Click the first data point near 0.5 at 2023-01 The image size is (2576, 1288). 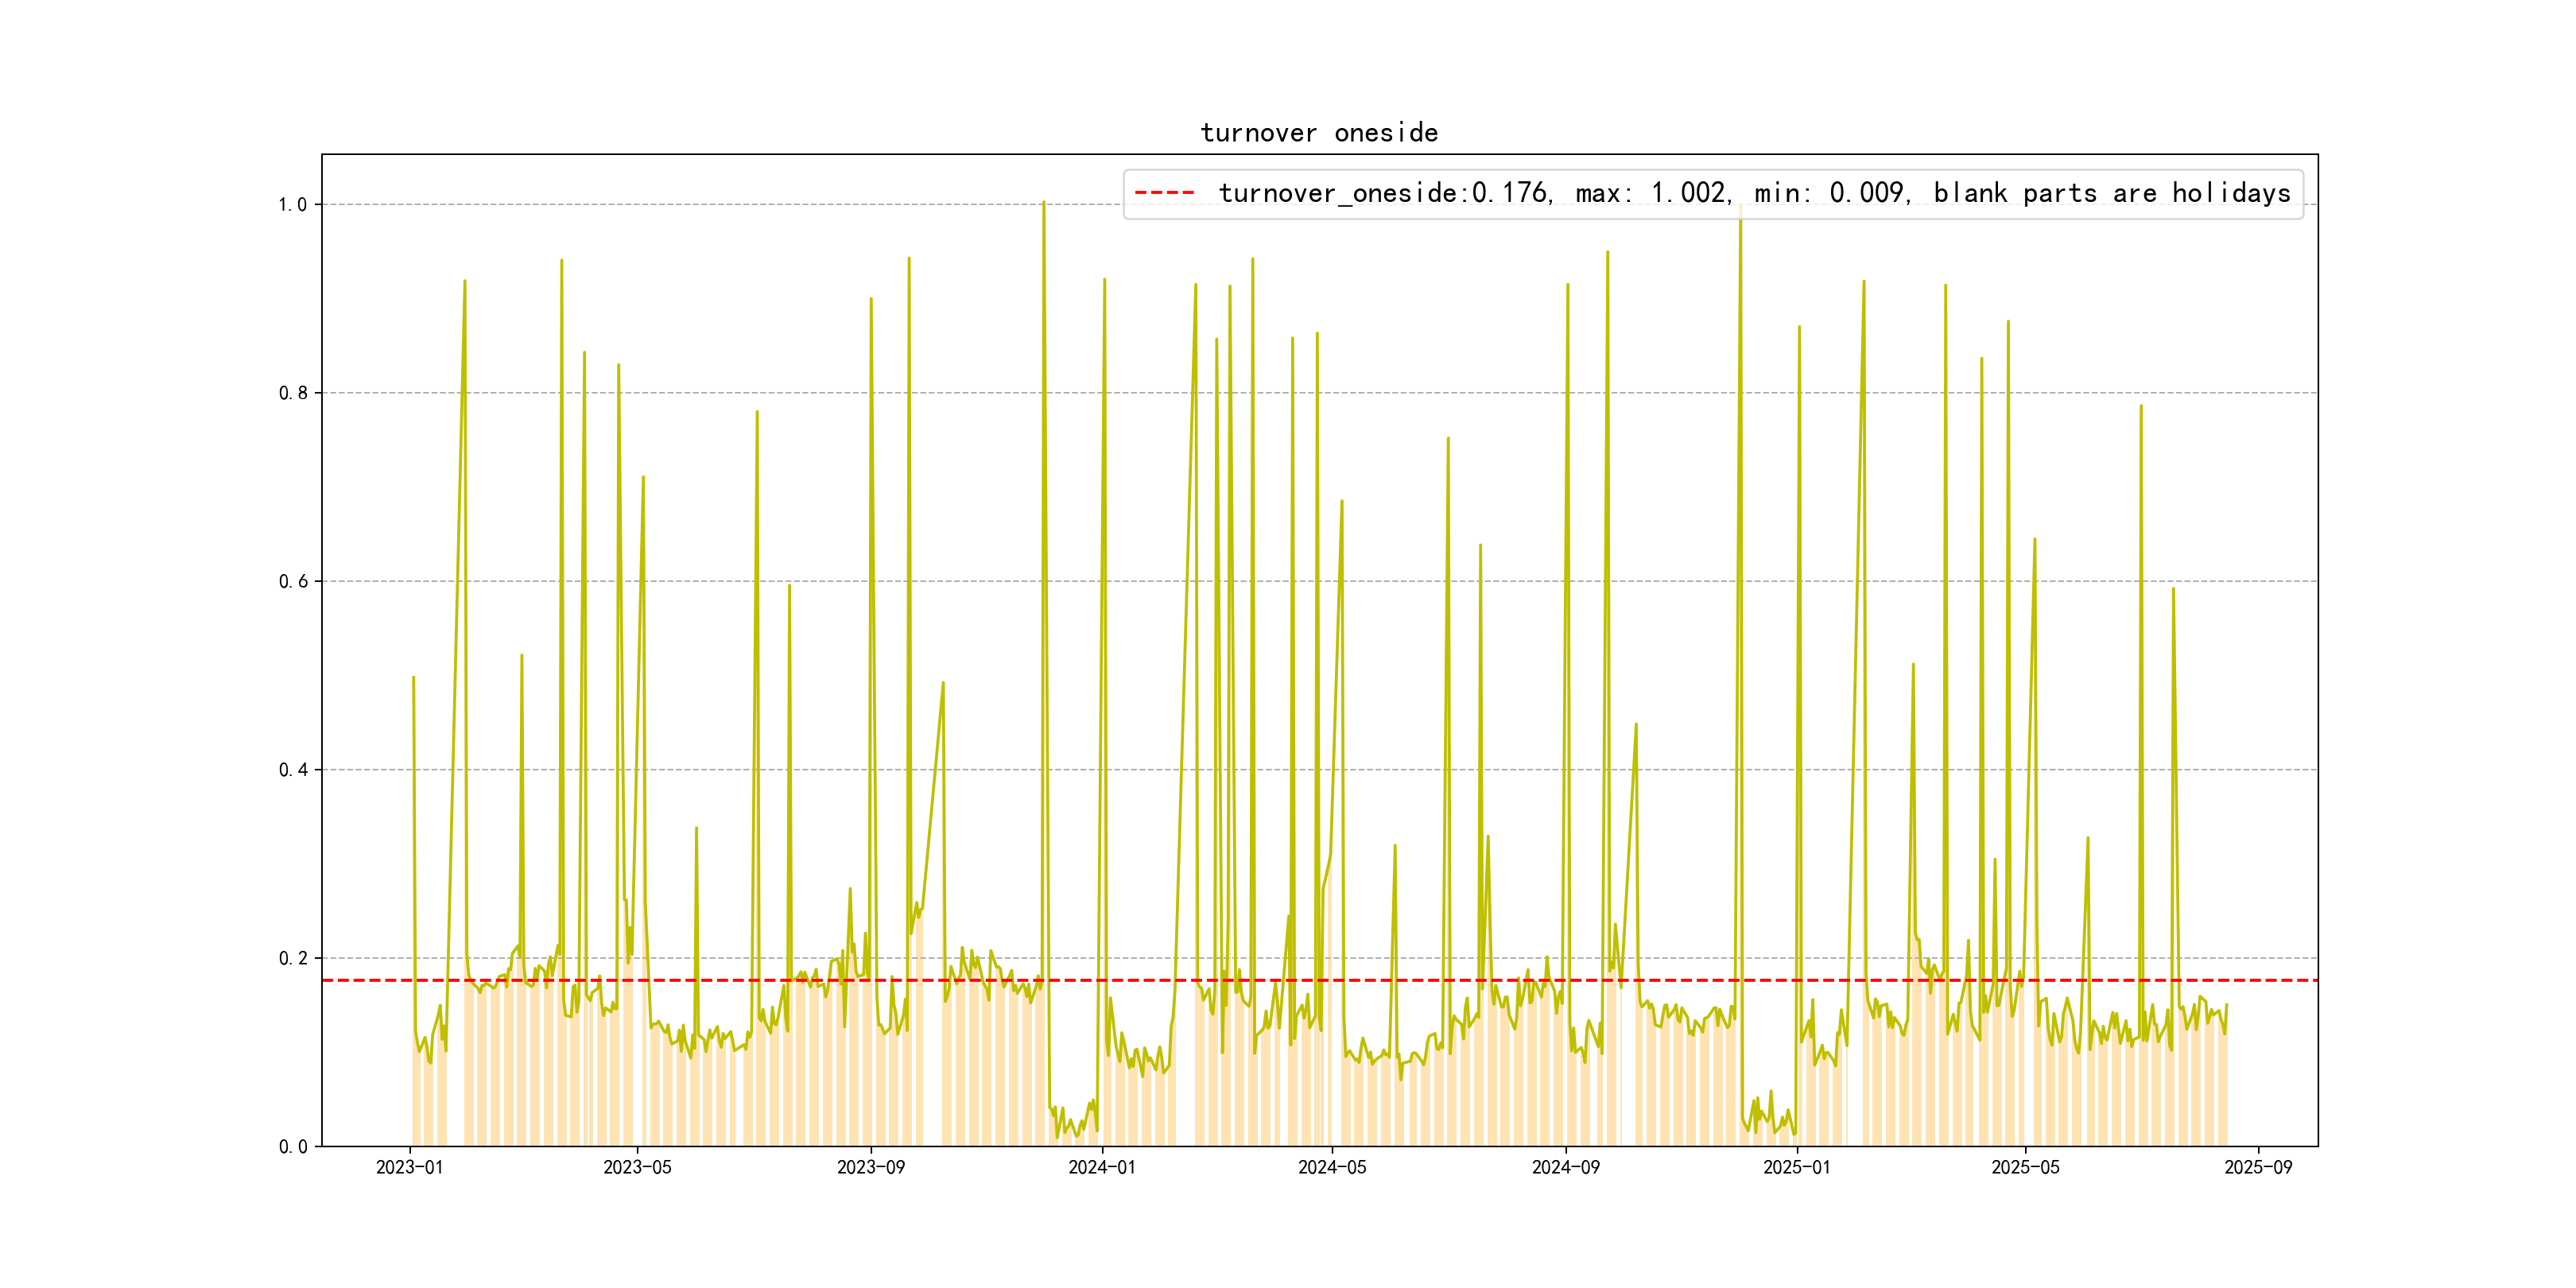[413, 678]
